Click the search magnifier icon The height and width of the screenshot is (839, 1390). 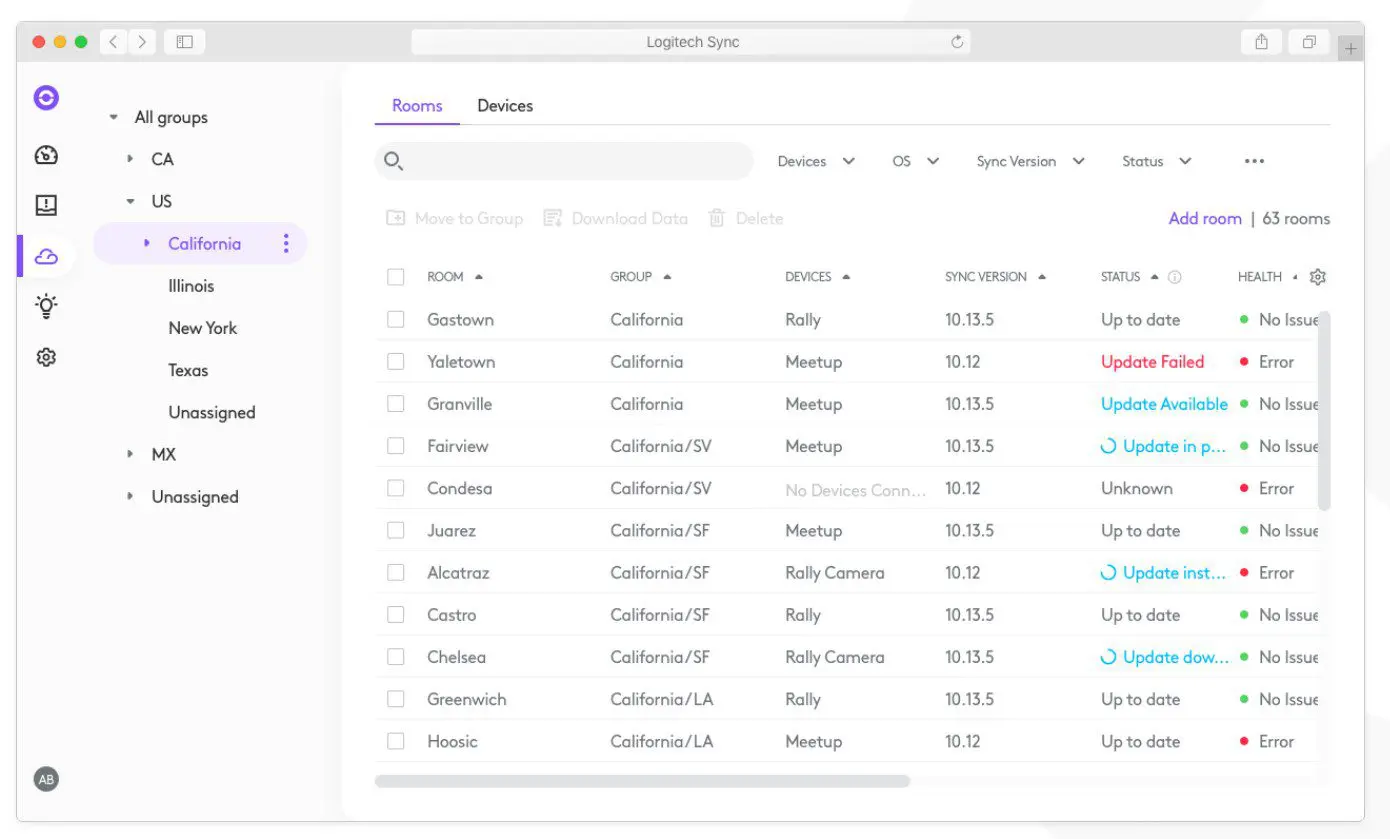(x=393, y=161)
